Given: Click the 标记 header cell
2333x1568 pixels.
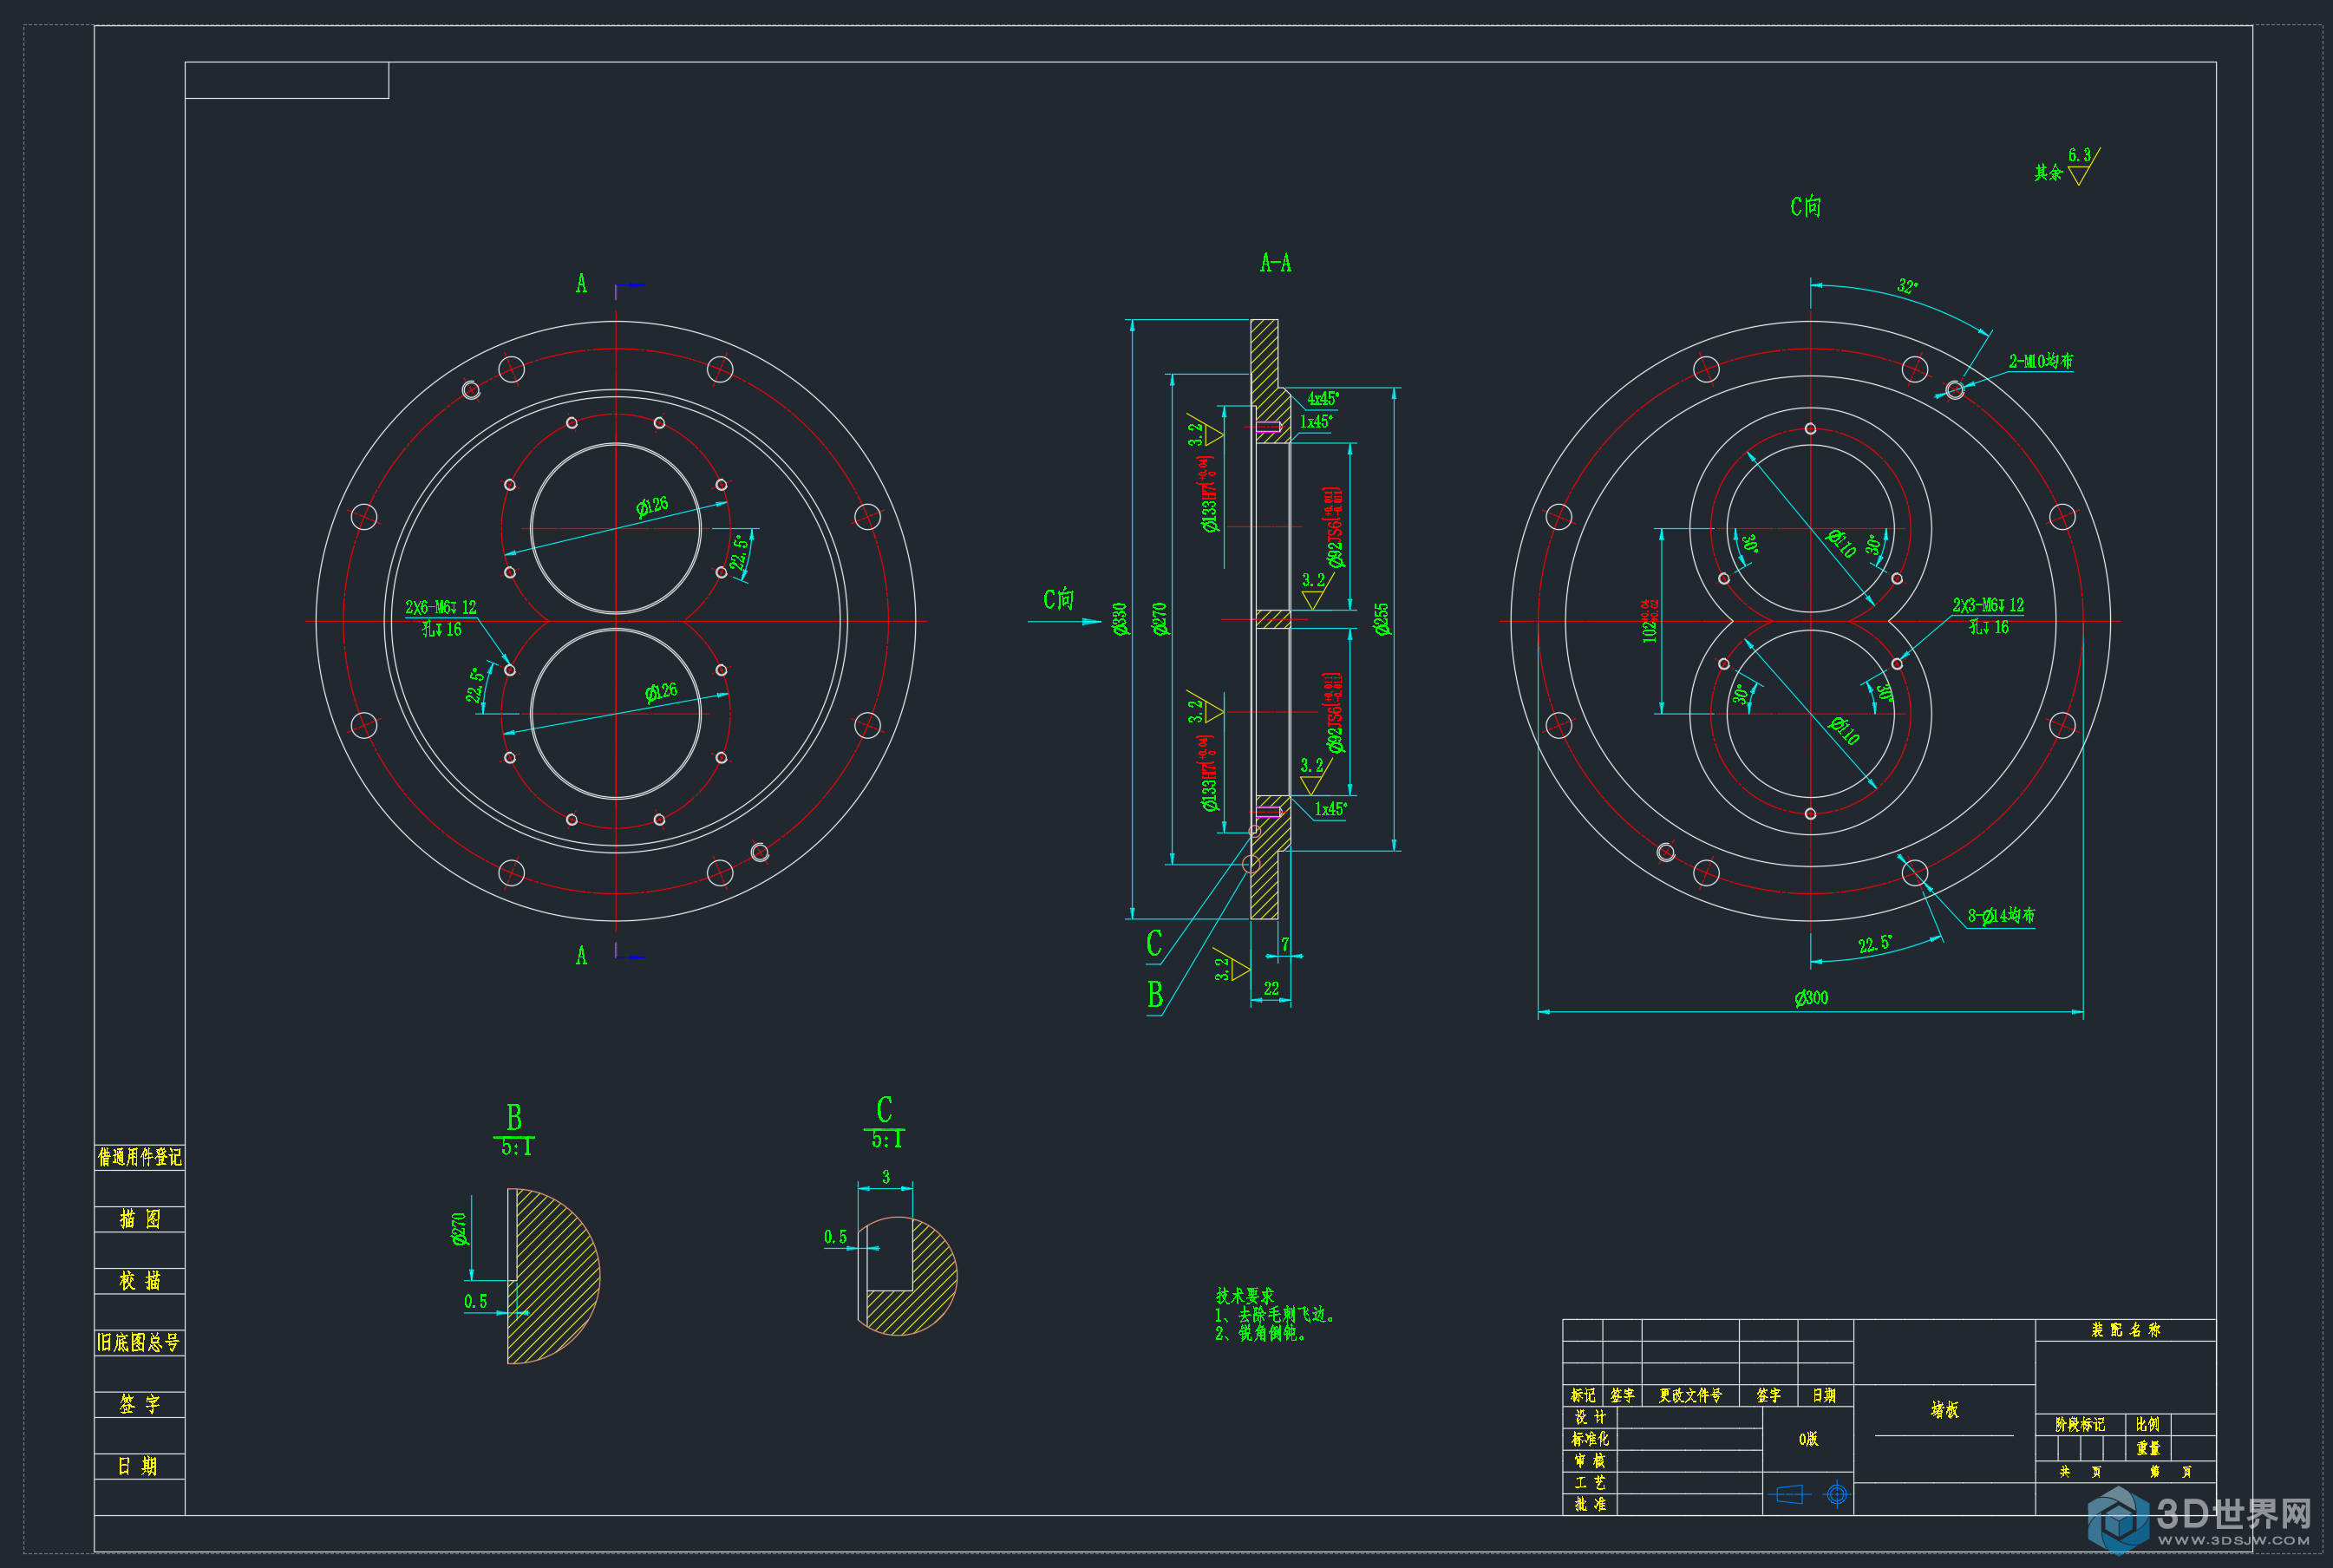Looking at the screenshot, I should coord(1583,1395).
